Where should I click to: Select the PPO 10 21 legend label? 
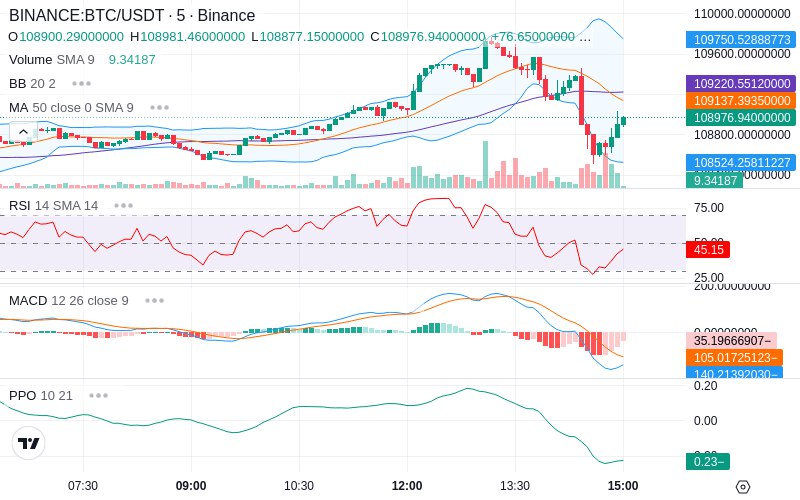coord(41,395)
